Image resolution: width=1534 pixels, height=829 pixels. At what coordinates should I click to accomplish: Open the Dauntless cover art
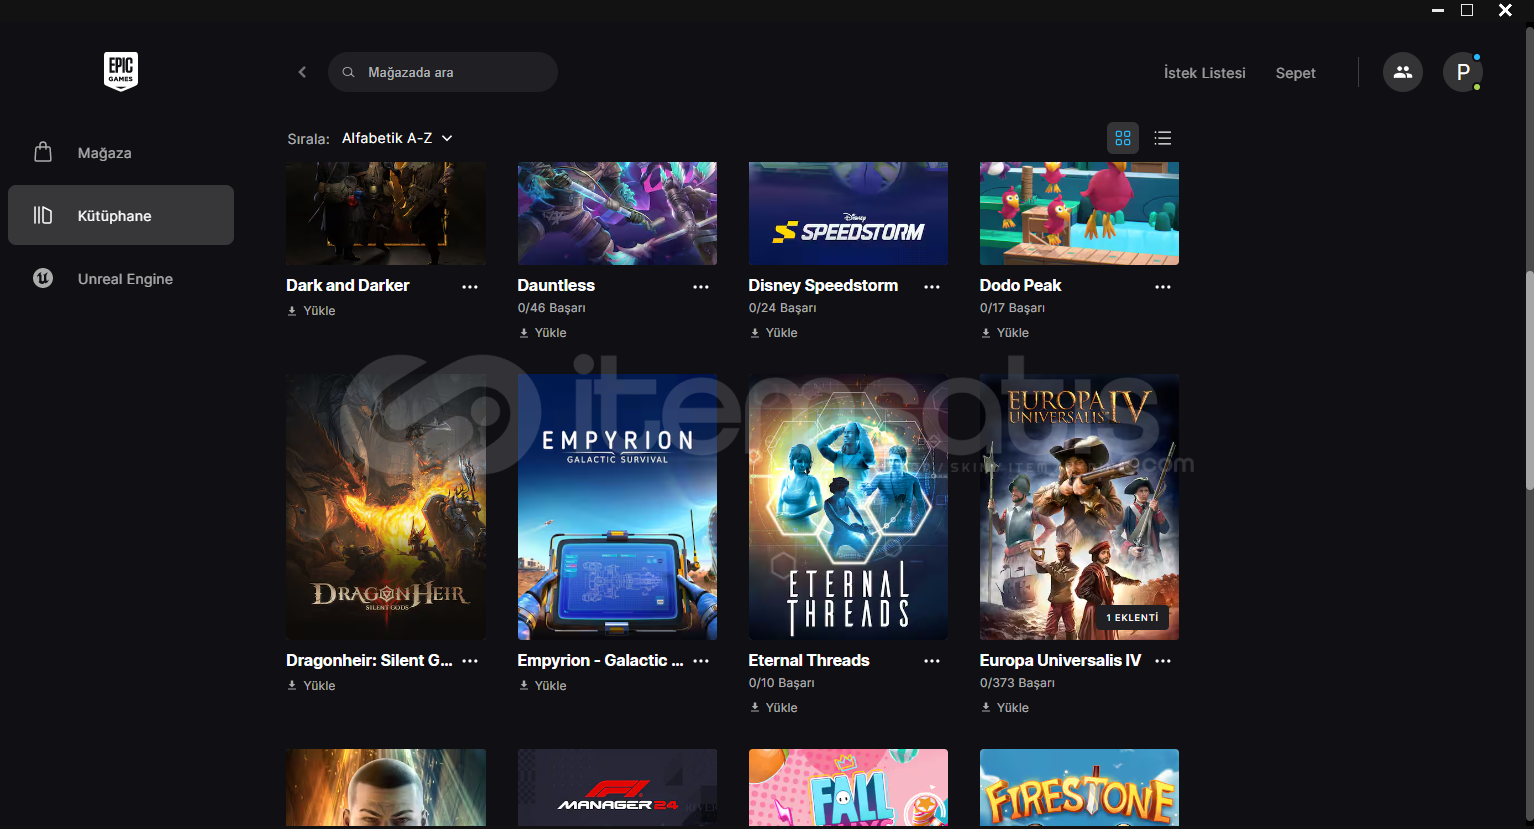click(x=617, y=213)
